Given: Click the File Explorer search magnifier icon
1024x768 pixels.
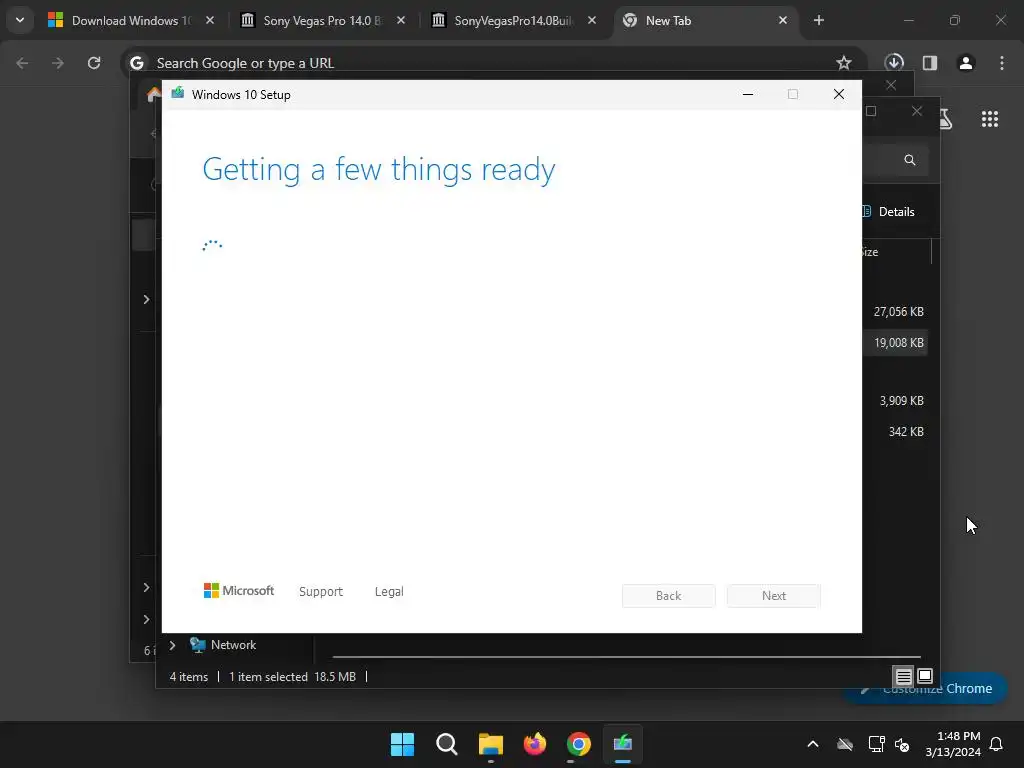Looking at the screenshot, I should [910, 160].
